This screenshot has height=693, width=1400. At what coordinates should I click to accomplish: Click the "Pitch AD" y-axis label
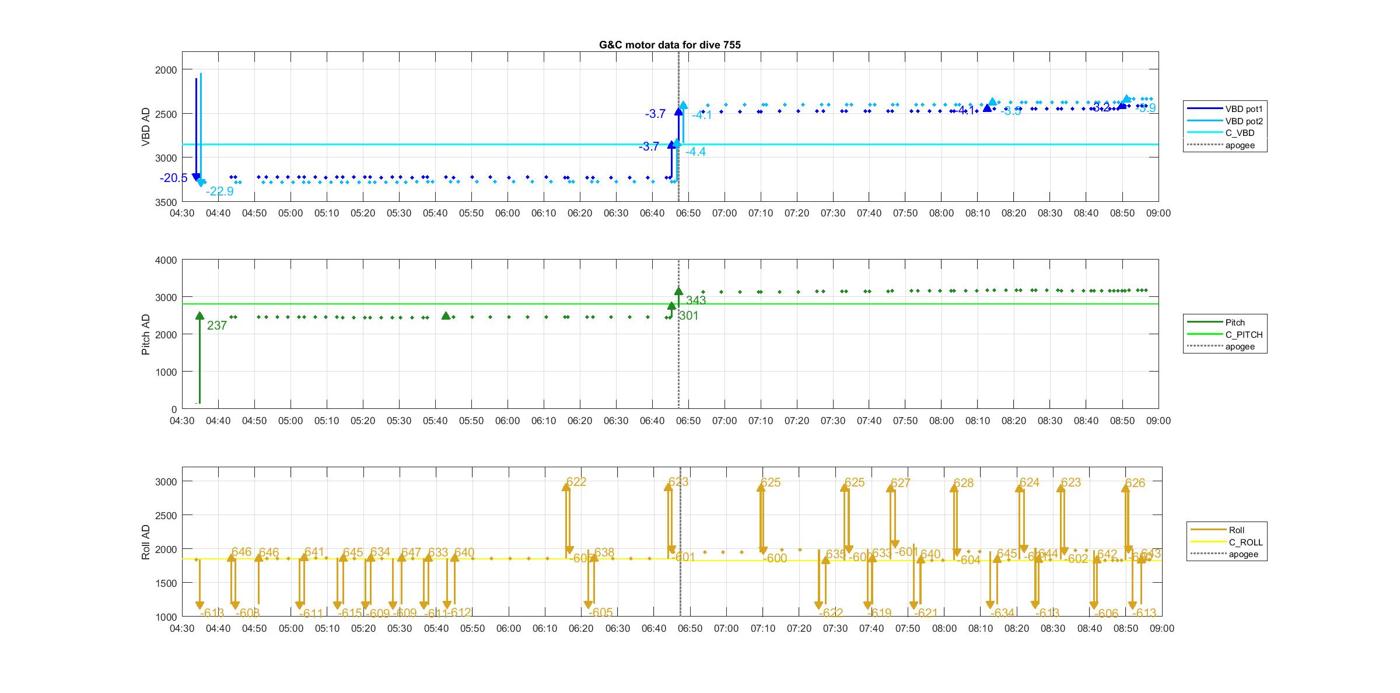tap(145, 334)
